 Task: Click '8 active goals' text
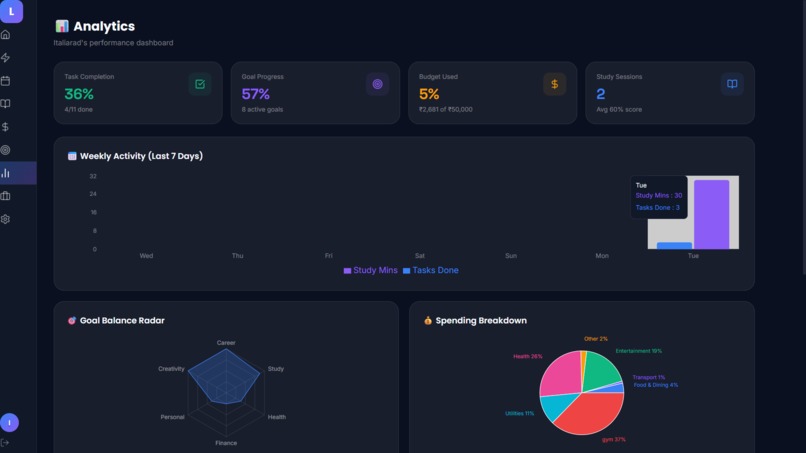tap(262, 110)
